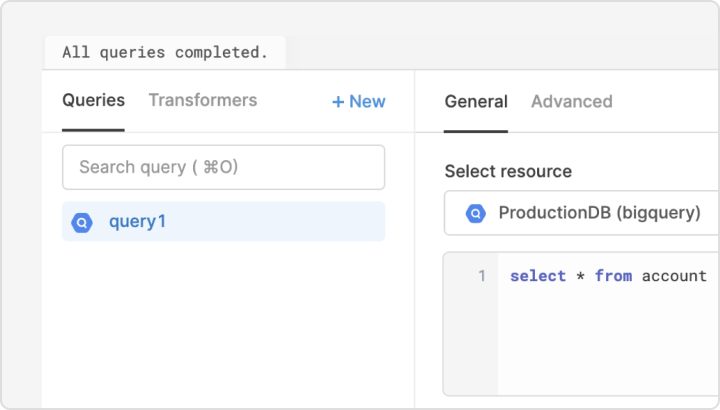720x410 pixels.
Task: Open the Transformers tab
Action: (203, 101)
